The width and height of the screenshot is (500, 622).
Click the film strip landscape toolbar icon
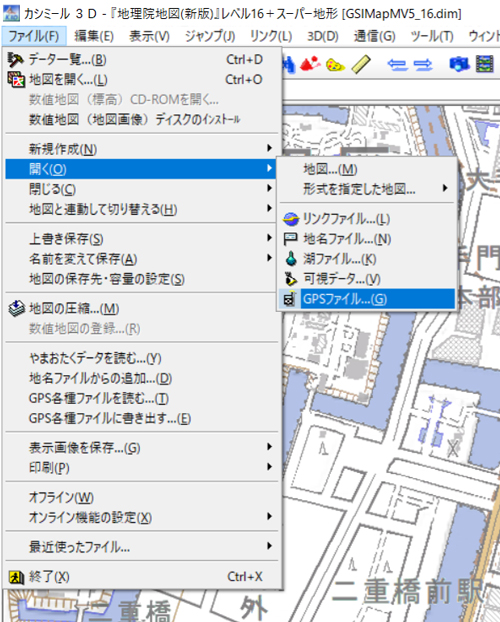[485, 64]
